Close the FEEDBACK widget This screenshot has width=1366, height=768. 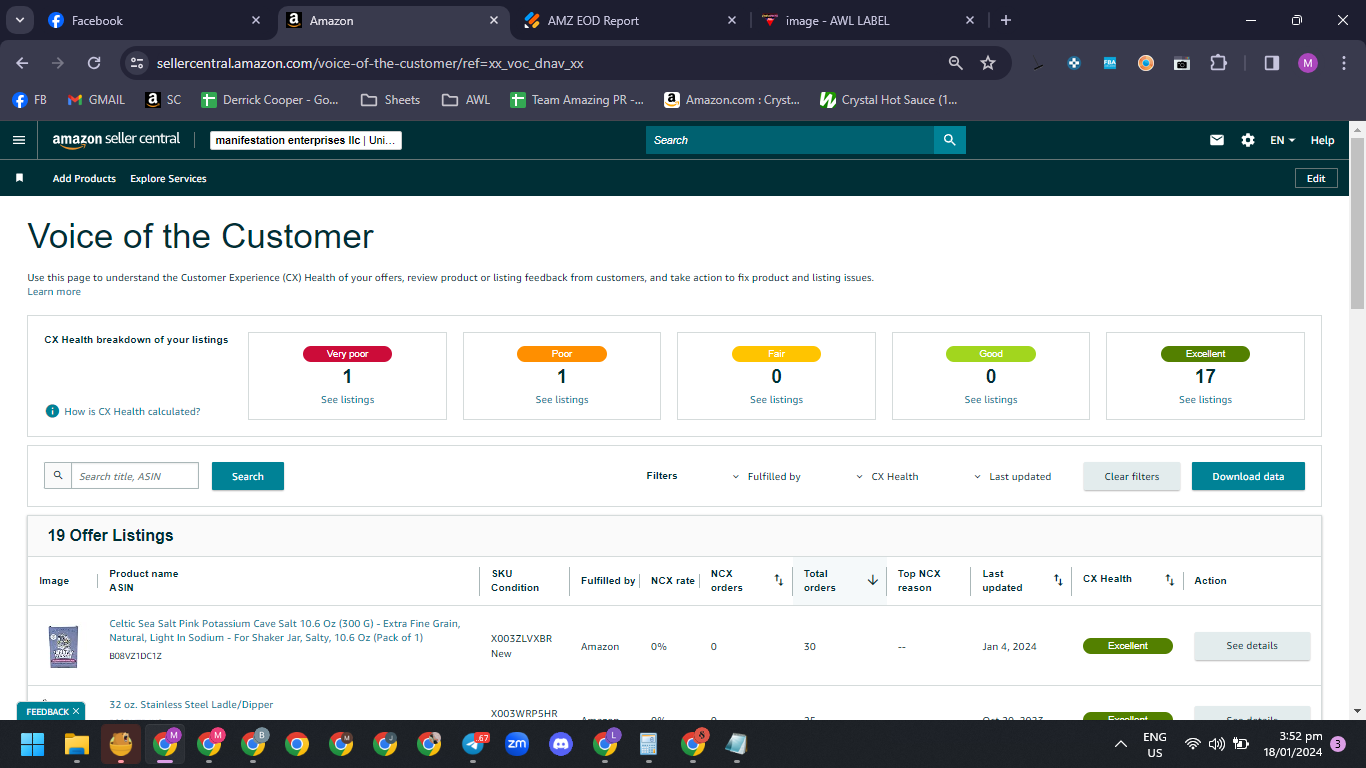77,711
